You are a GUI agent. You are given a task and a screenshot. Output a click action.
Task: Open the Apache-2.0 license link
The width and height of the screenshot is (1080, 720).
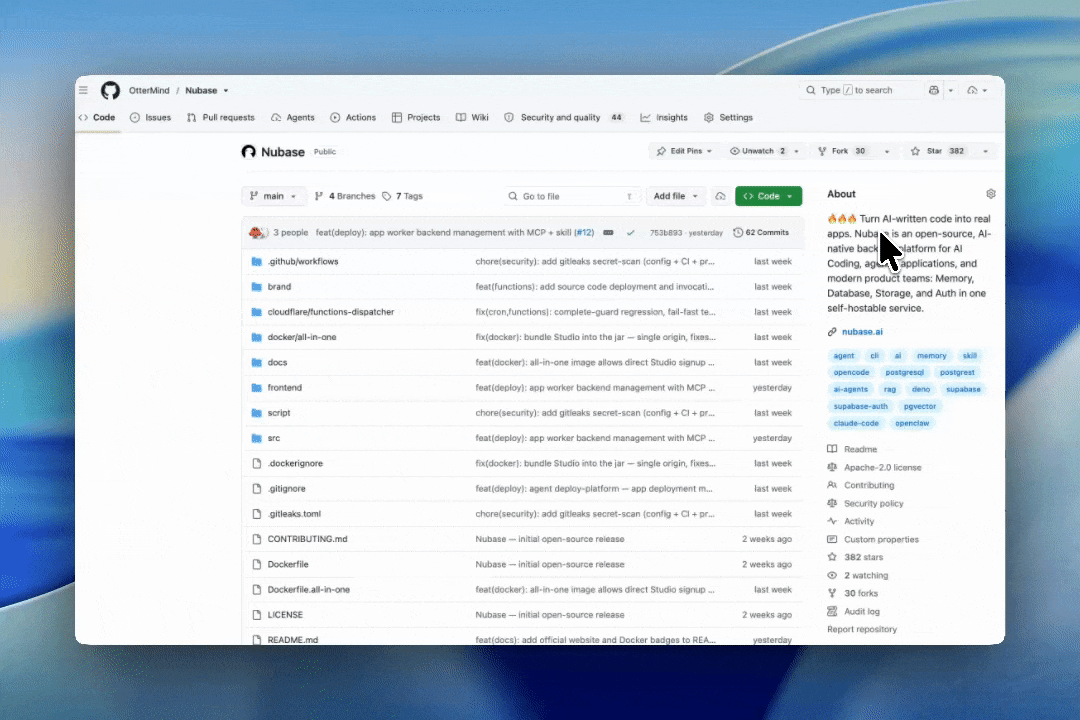(882, 467)
